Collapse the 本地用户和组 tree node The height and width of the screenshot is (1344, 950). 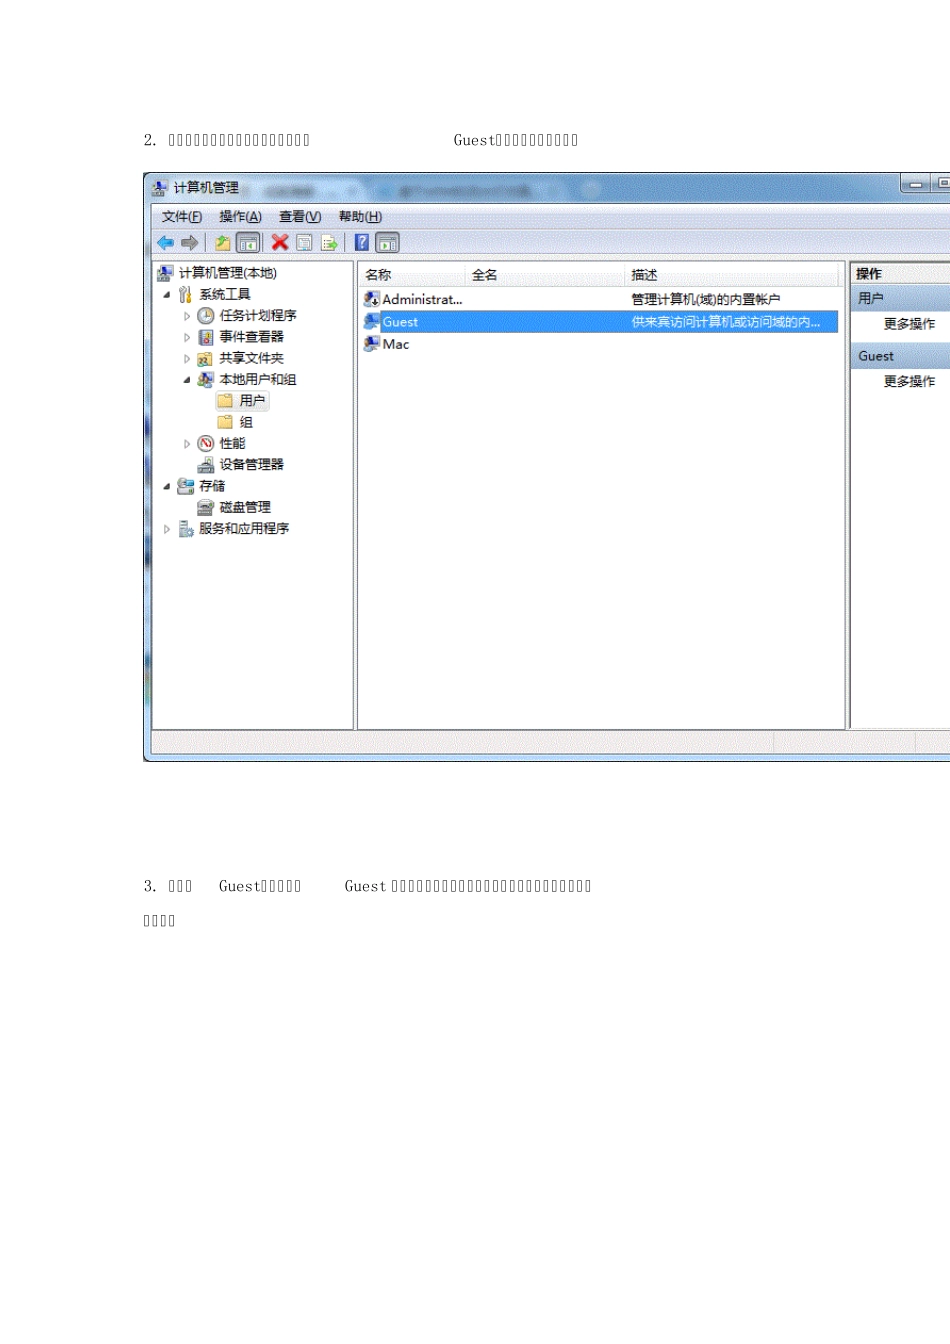tap(187, 380)
